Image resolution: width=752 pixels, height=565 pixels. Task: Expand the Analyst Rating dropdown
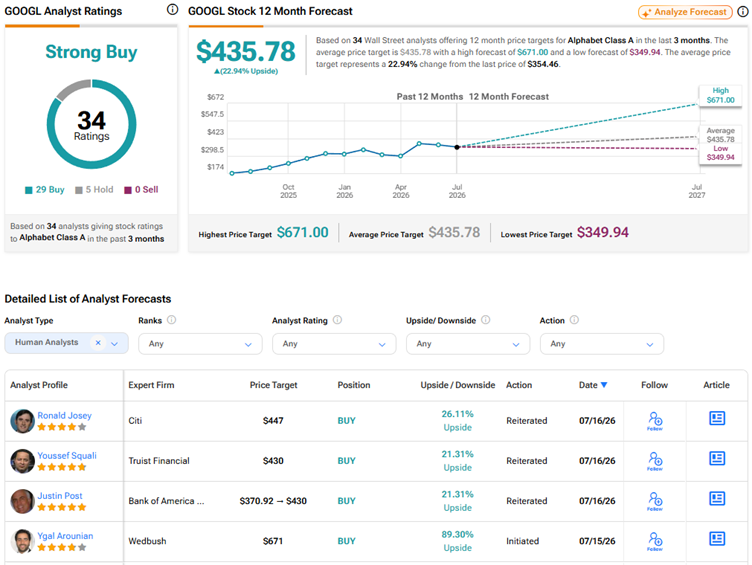point(334,344)
